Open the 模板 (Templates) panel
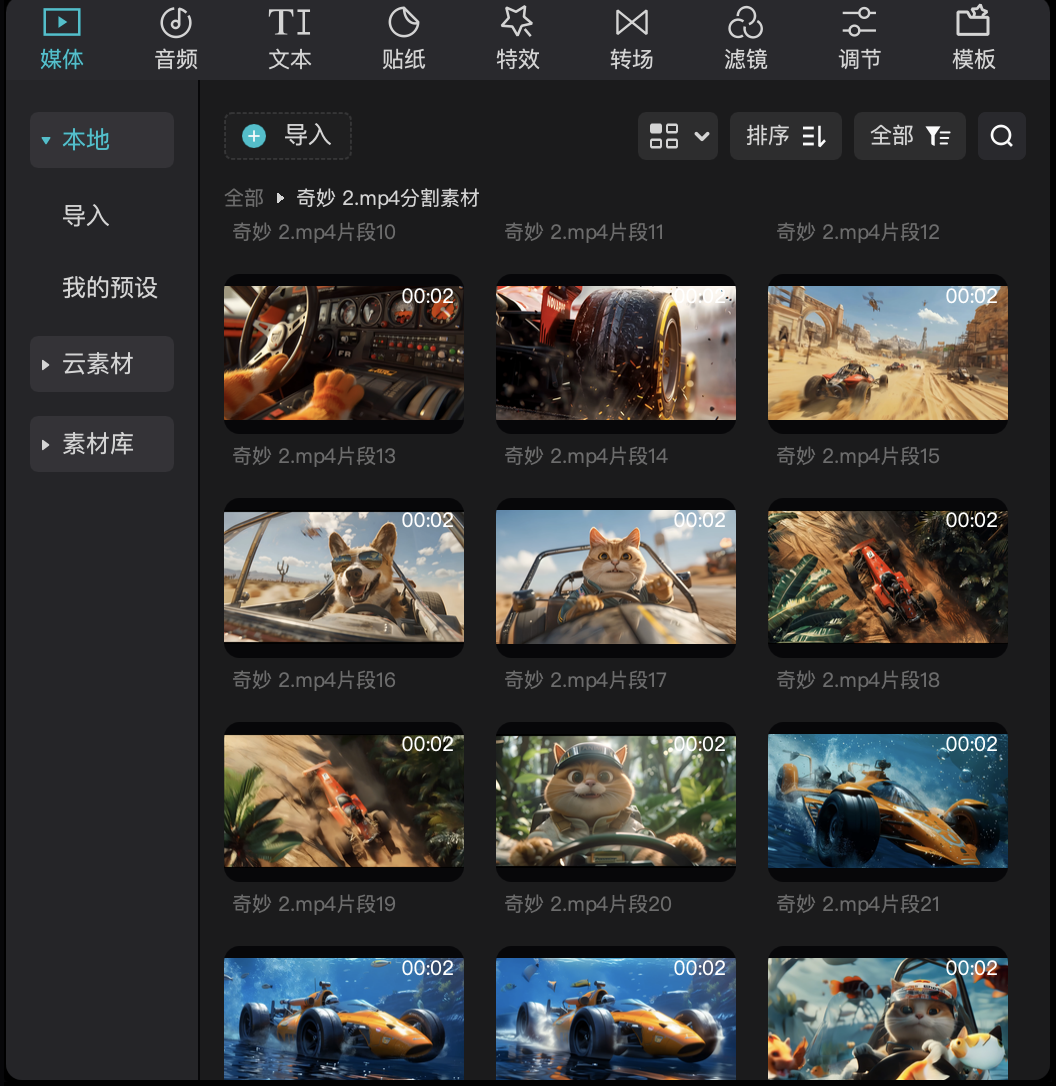This screenshot has width=1056, height=1086. (973, 38)
